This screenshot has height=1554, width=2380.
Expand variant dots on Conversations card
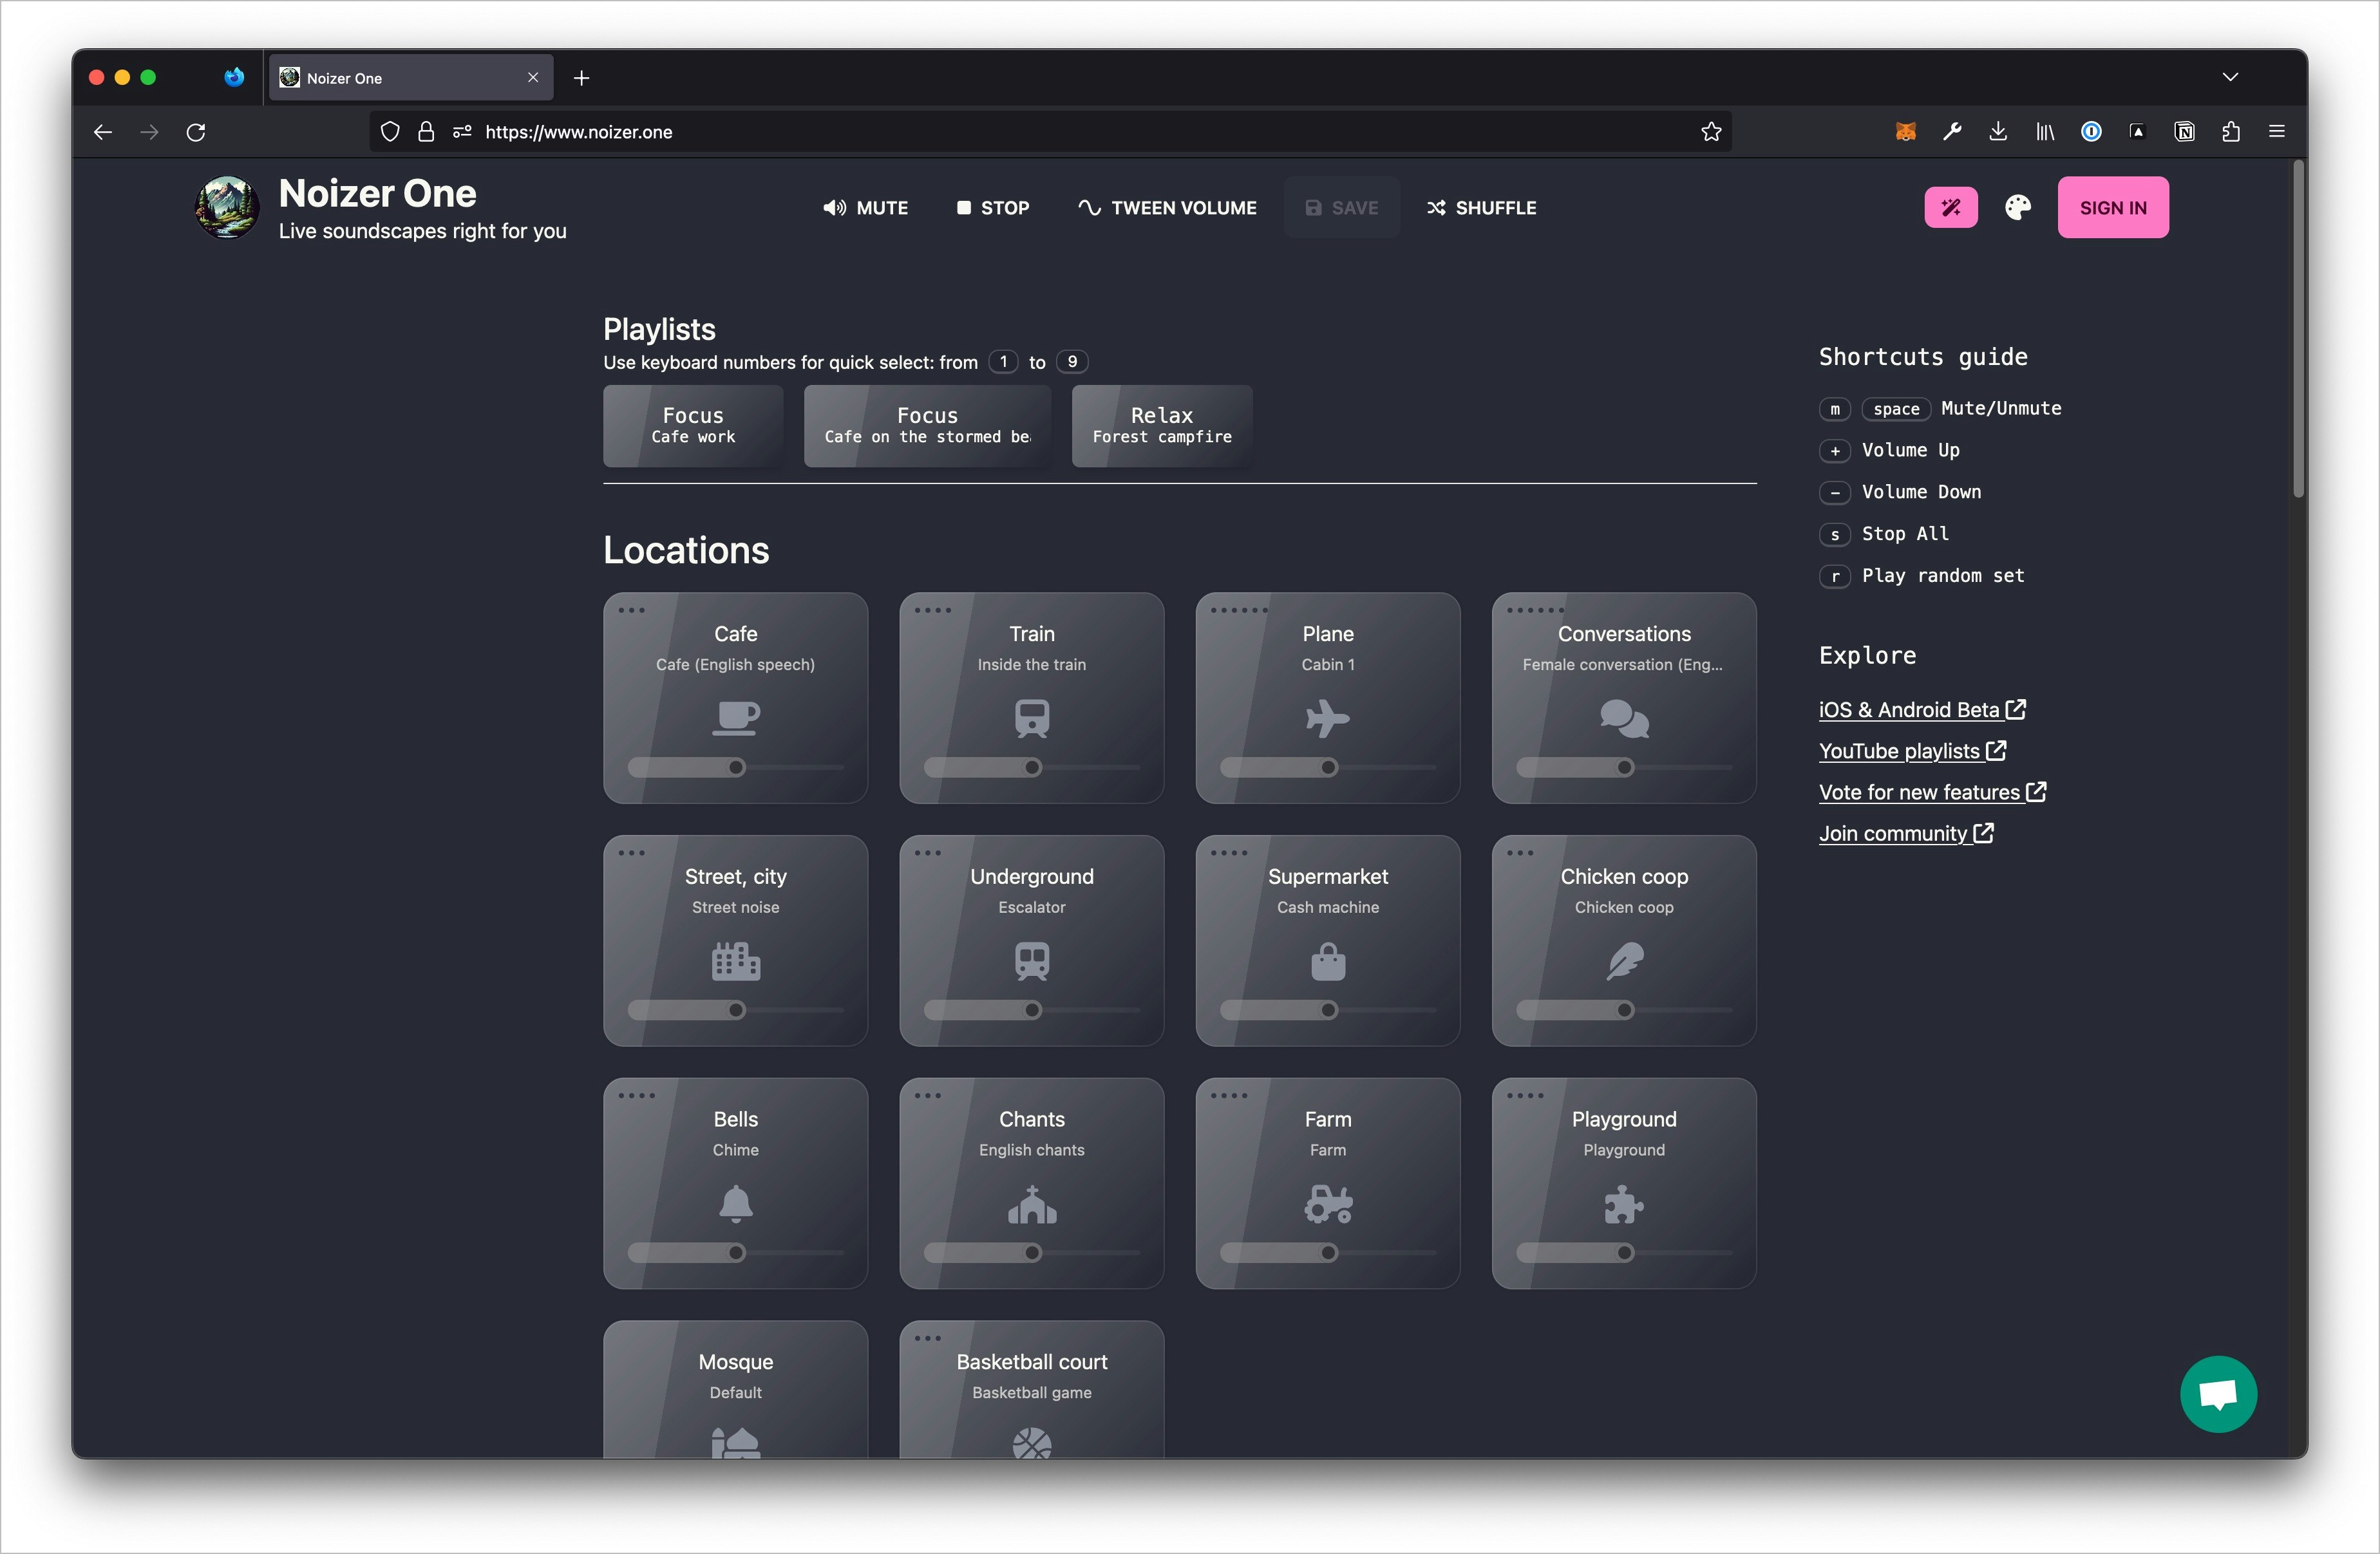(x=1535, y=610)
